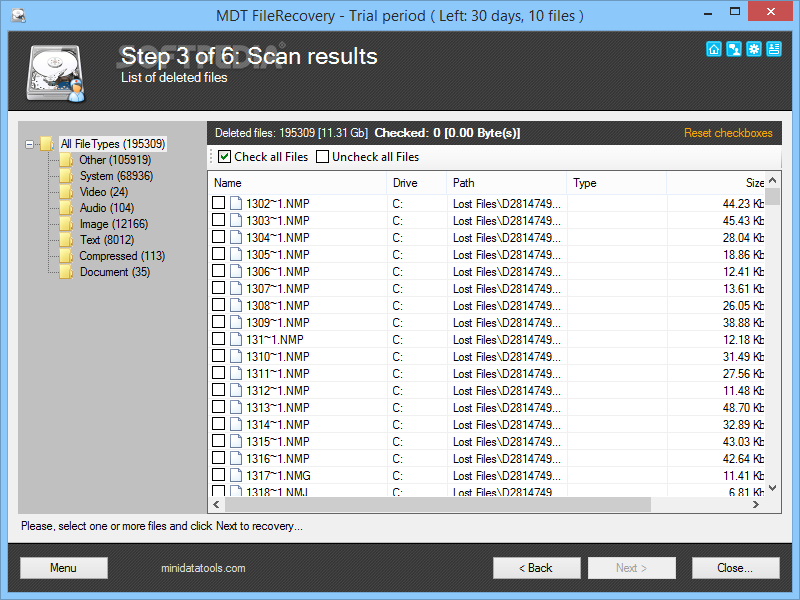Click the All FileTypes folder icon
This screenshot has height=600, width=800.
[47, 144]
